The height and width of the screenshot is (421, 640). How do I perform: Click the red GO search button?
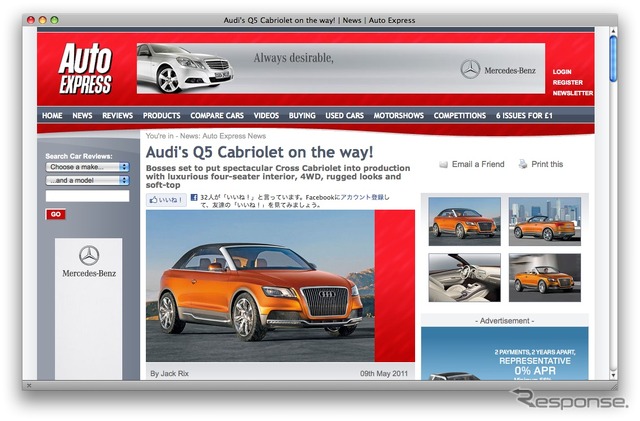click(x=56, y=214)
